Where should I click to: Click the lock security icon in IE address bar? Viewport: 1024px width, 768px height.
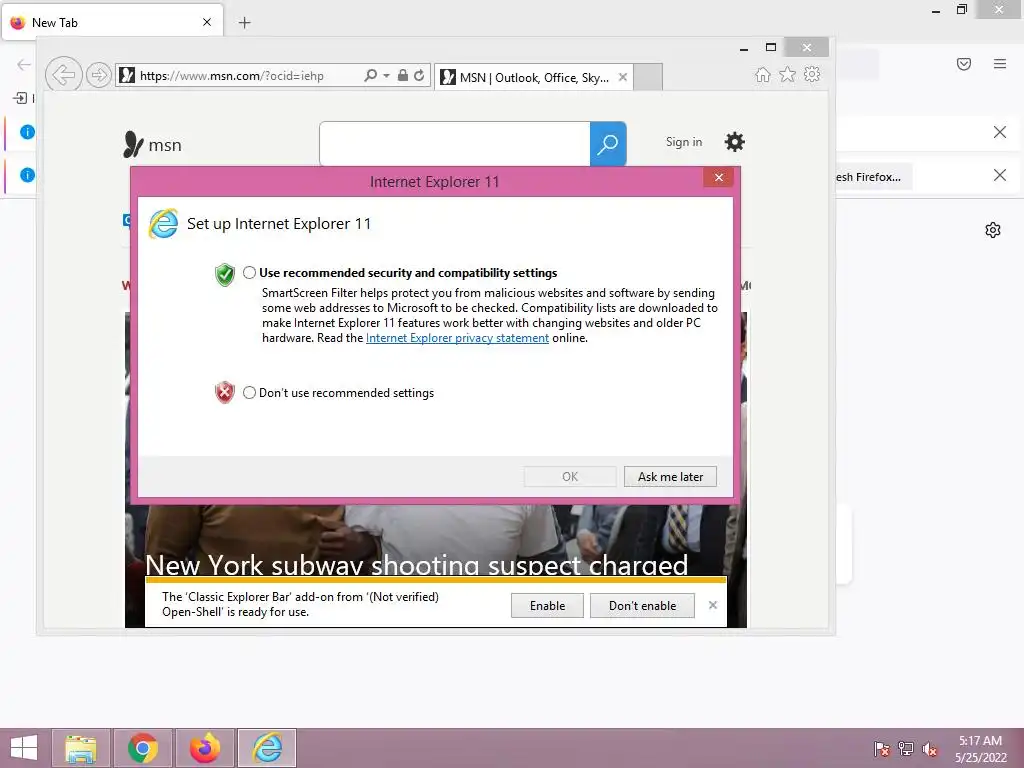click(x=403, y=75)
